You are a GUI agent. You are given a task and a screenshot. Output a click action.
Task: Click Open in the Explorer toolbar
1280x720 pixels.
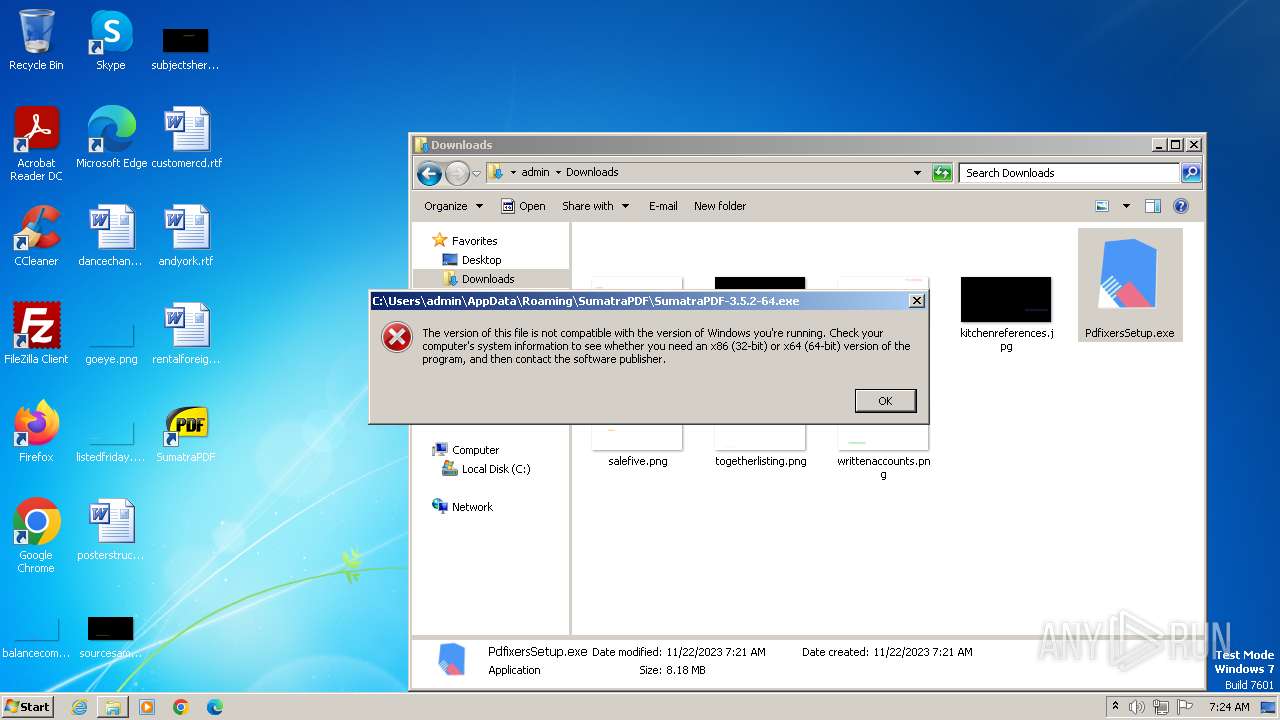[x=523, y=206]
